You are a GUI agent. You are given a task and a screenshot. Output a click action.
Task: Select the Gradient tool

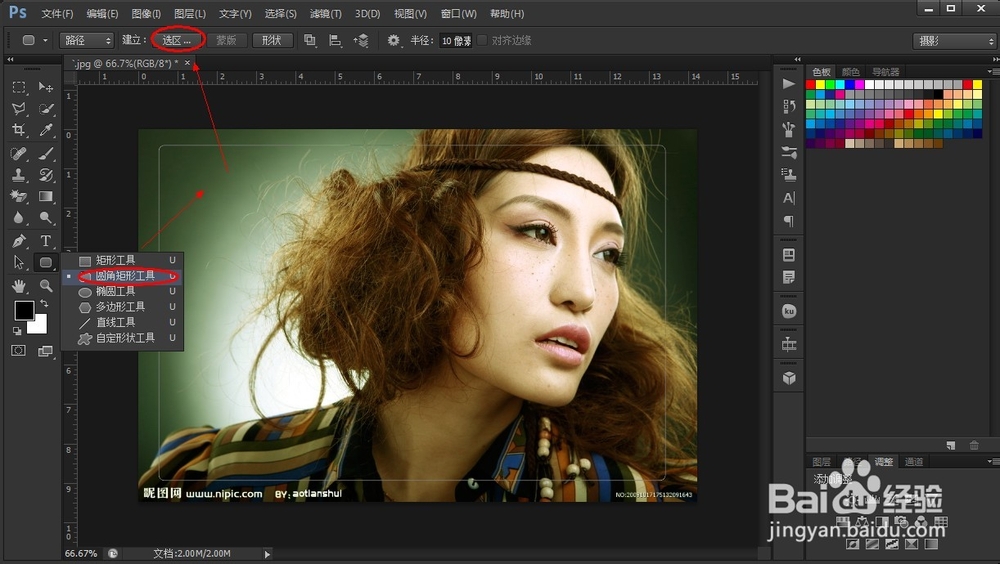(46, 197)
